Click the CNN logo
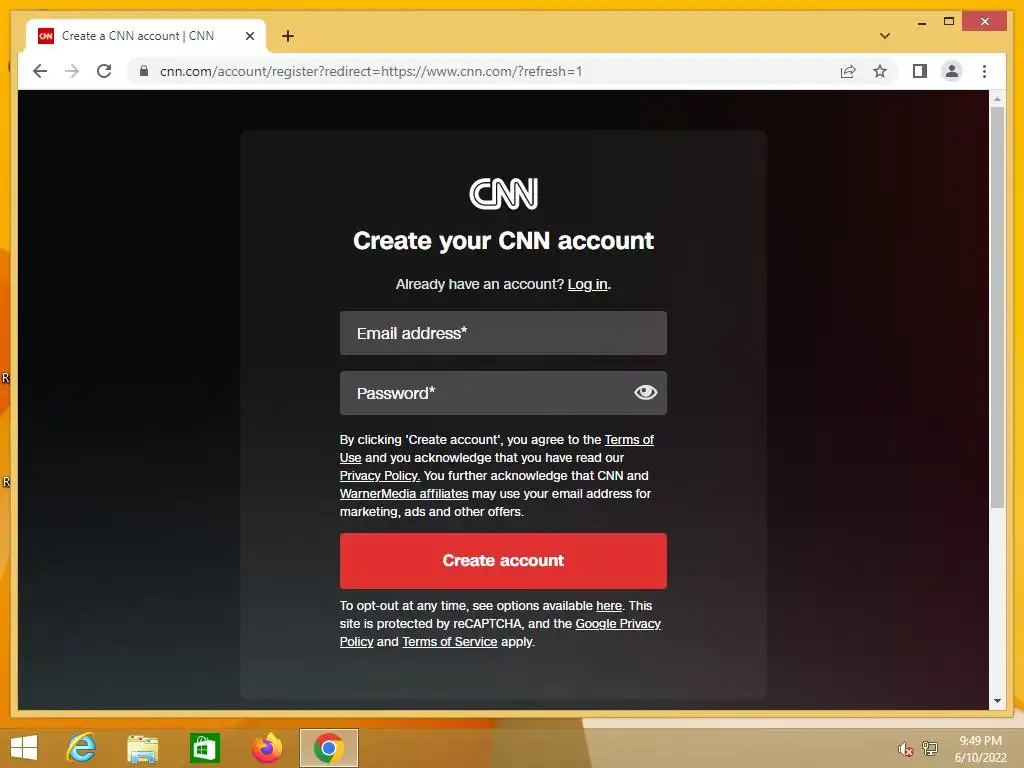The height and width of the screenshot is (768, 1024). pyautogui.click(x=504, y=194)
